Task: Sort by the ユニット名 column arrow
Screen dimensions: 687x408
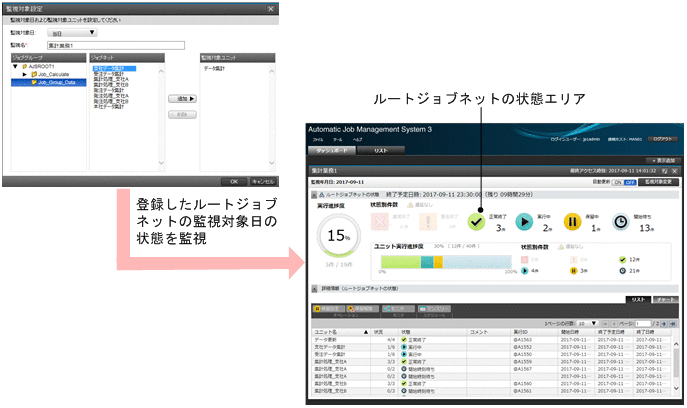Action: tap(365, 332)
